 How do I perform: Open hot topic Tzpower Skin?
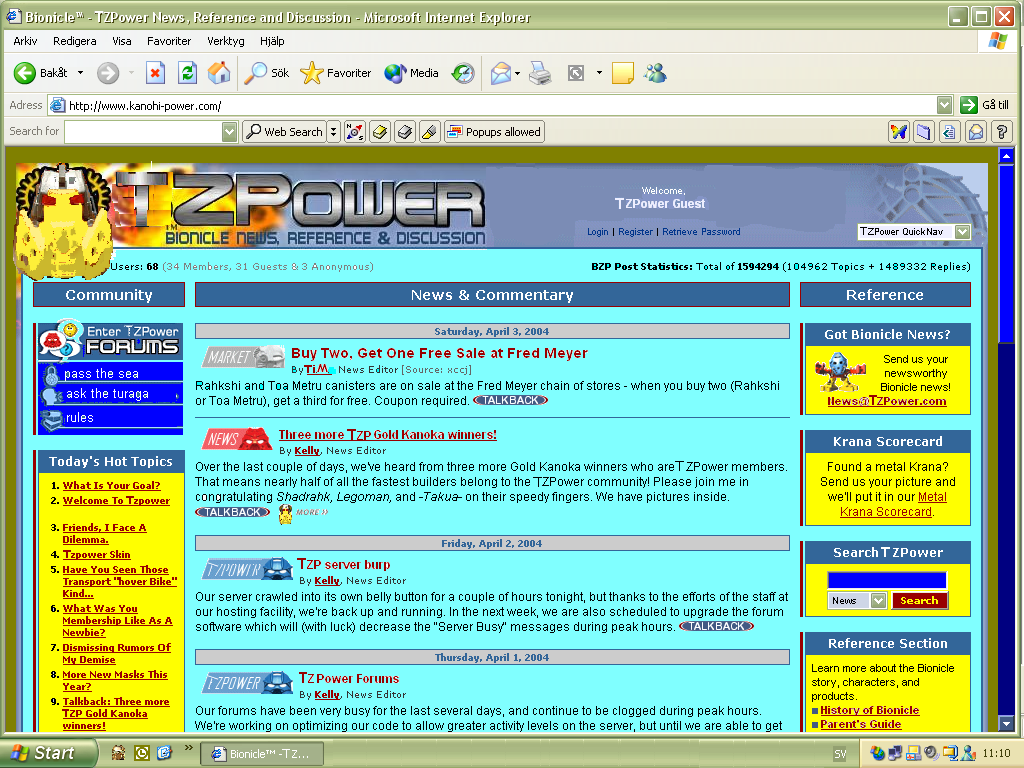click(97, 554)
